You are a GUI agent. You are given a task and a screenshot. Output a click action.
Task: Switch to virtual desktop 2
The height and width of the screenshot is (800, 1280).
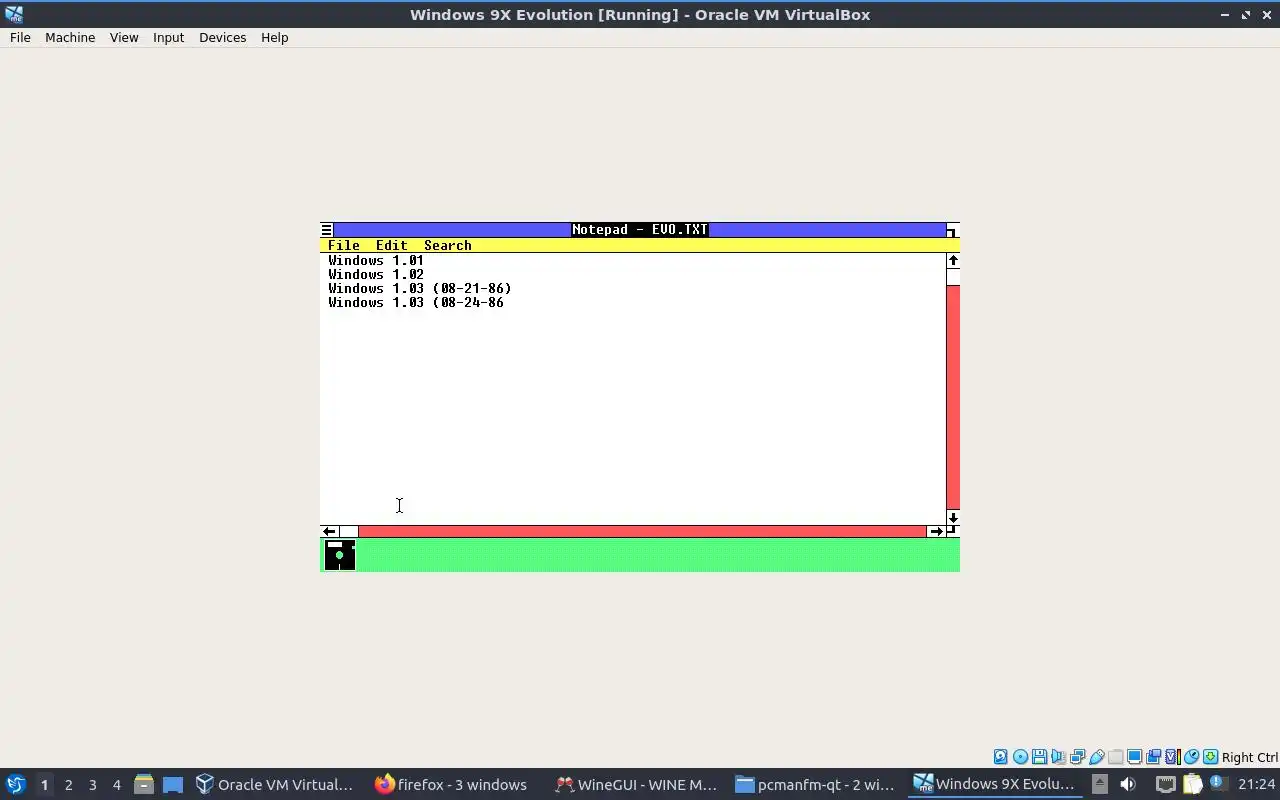(x=69, y=784)
